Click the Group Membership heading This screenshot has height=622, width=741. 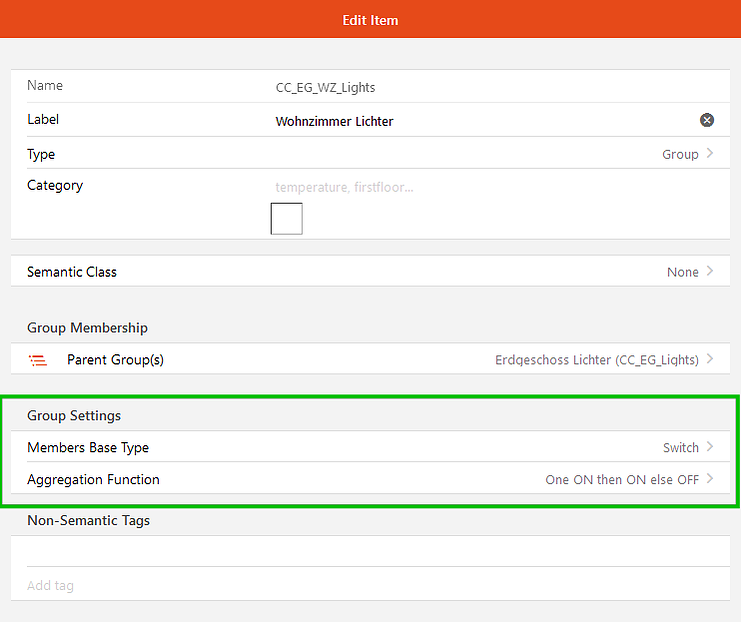point(87,328)
